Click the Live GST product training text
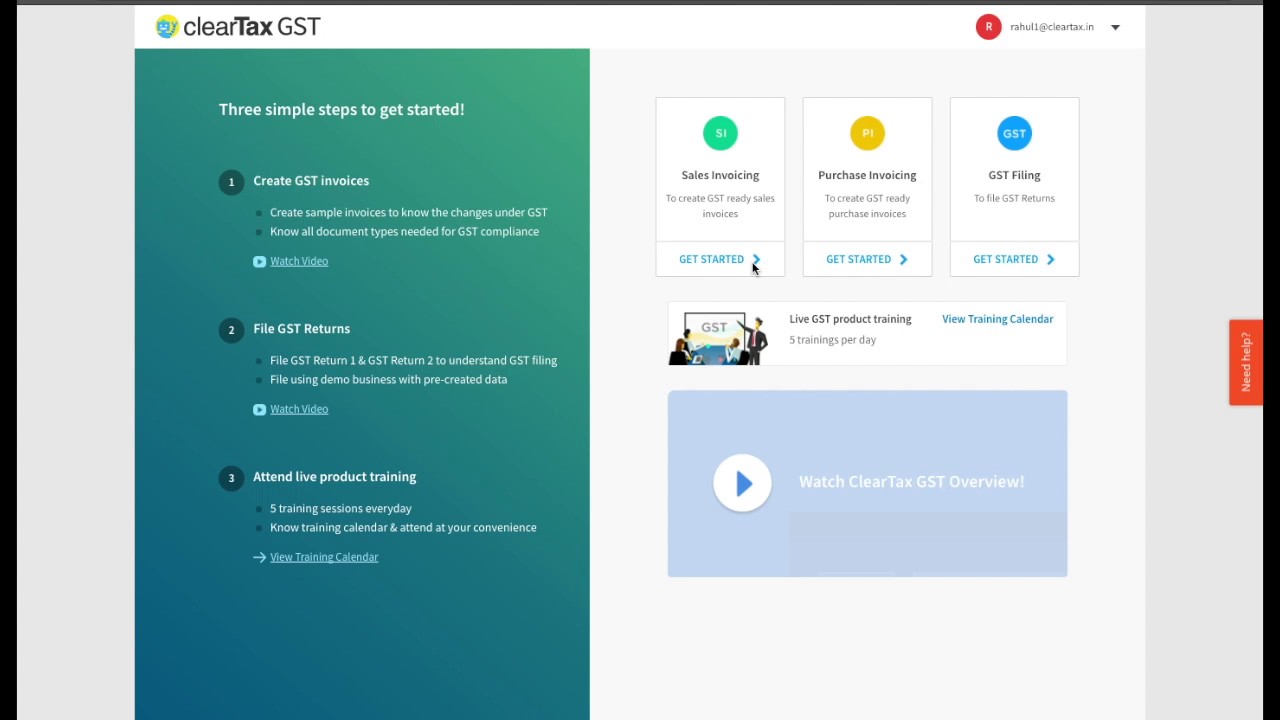This screenshot has width=1280, height=720. click(x=850, y=319)
